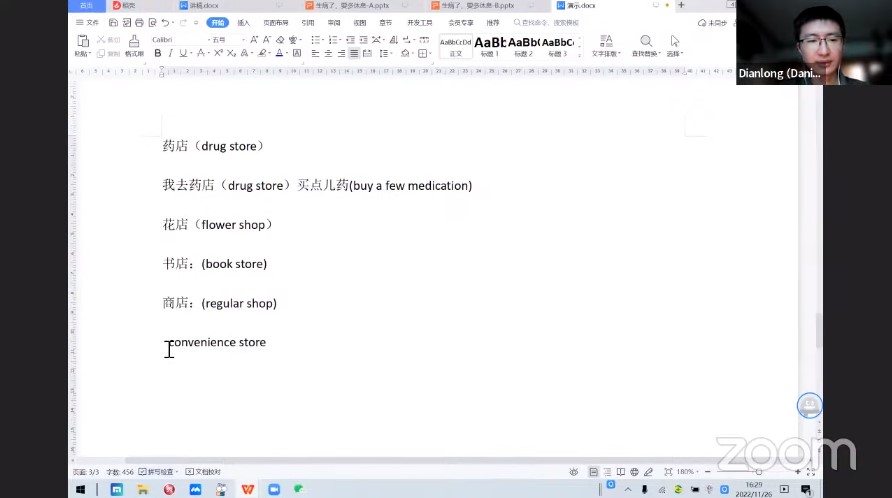Switch to reading view in status bar
The image size is (892, 498).
pos(621,472)
